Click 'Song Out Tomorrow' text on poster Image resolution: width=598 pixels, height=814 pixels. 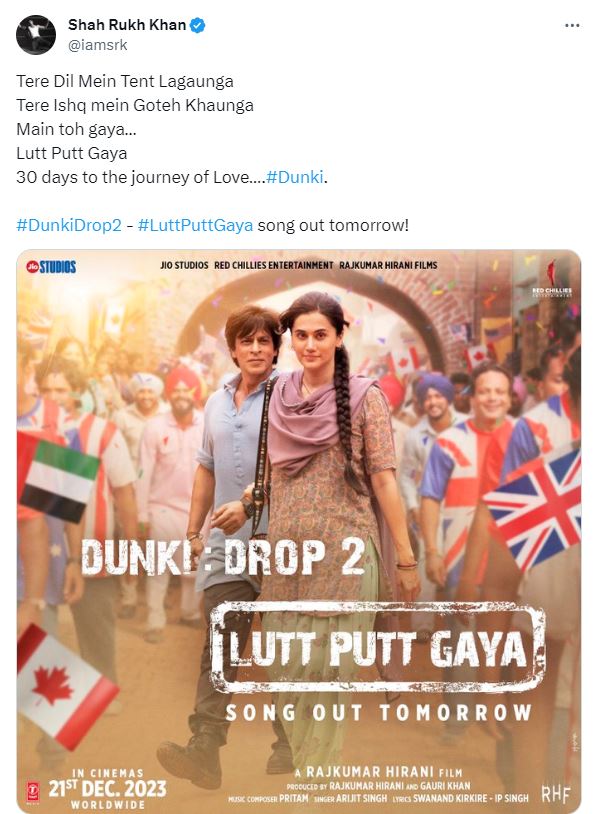[378, 713]
